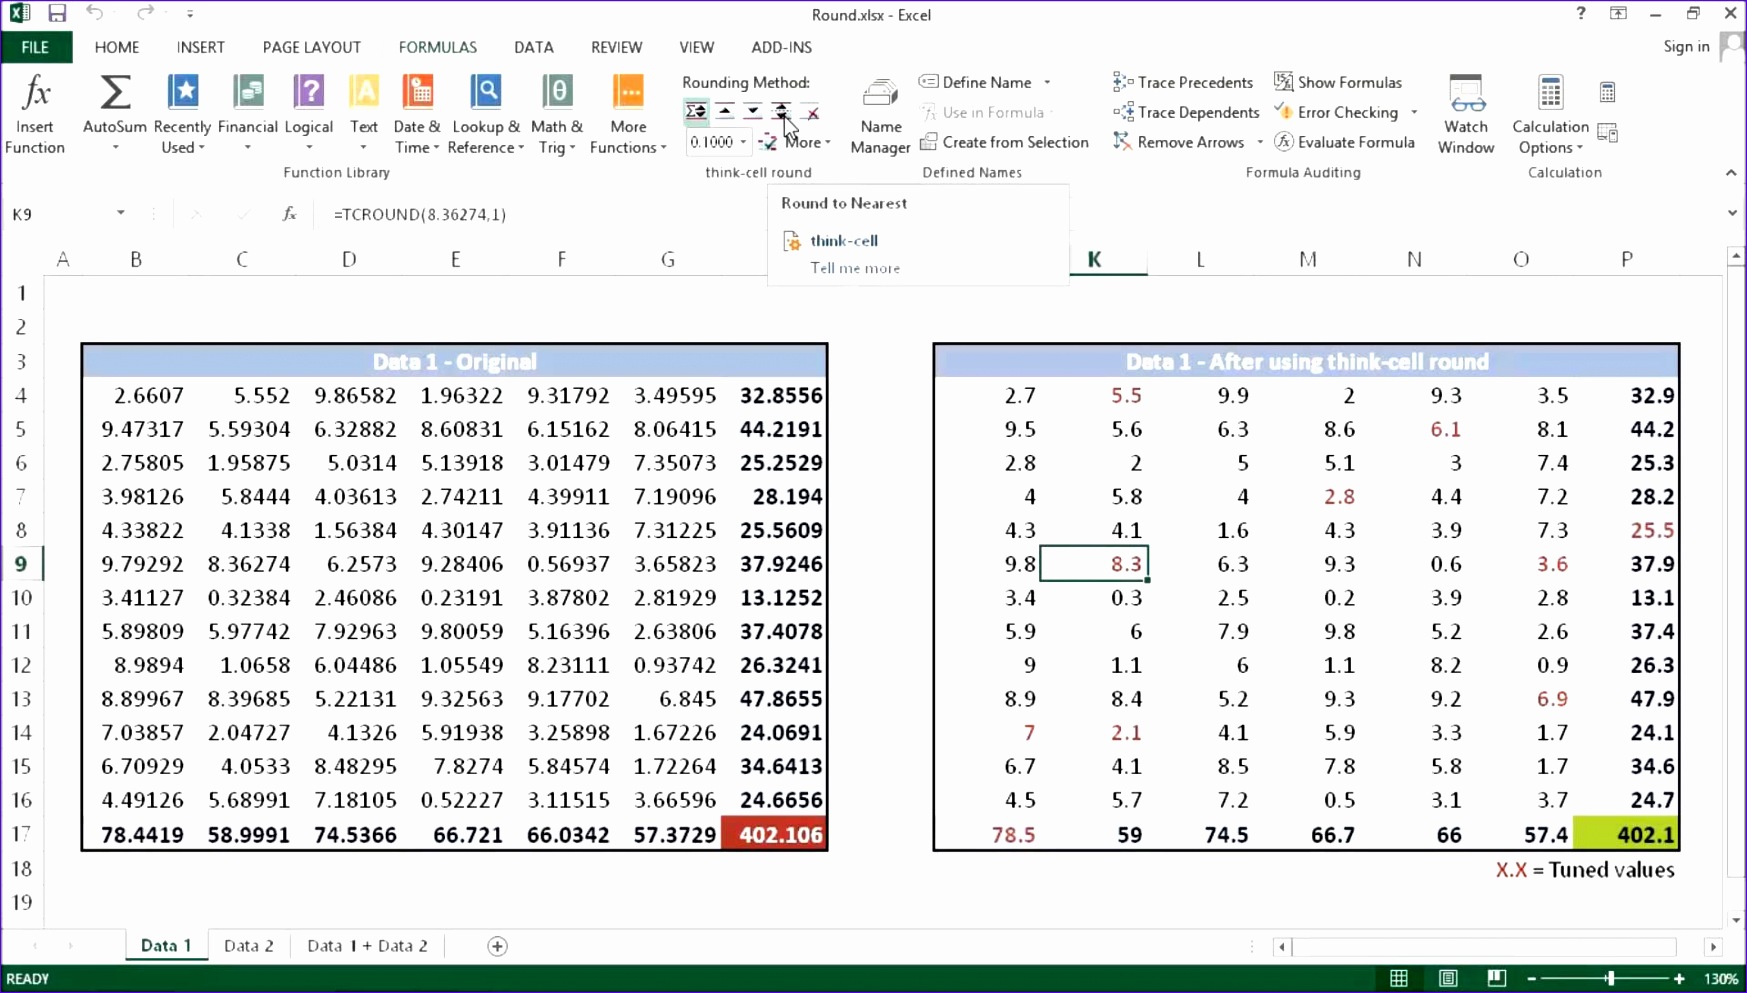Click the Evaluate Formula button
The image size is (1747, 993).
pos(1345,142)
